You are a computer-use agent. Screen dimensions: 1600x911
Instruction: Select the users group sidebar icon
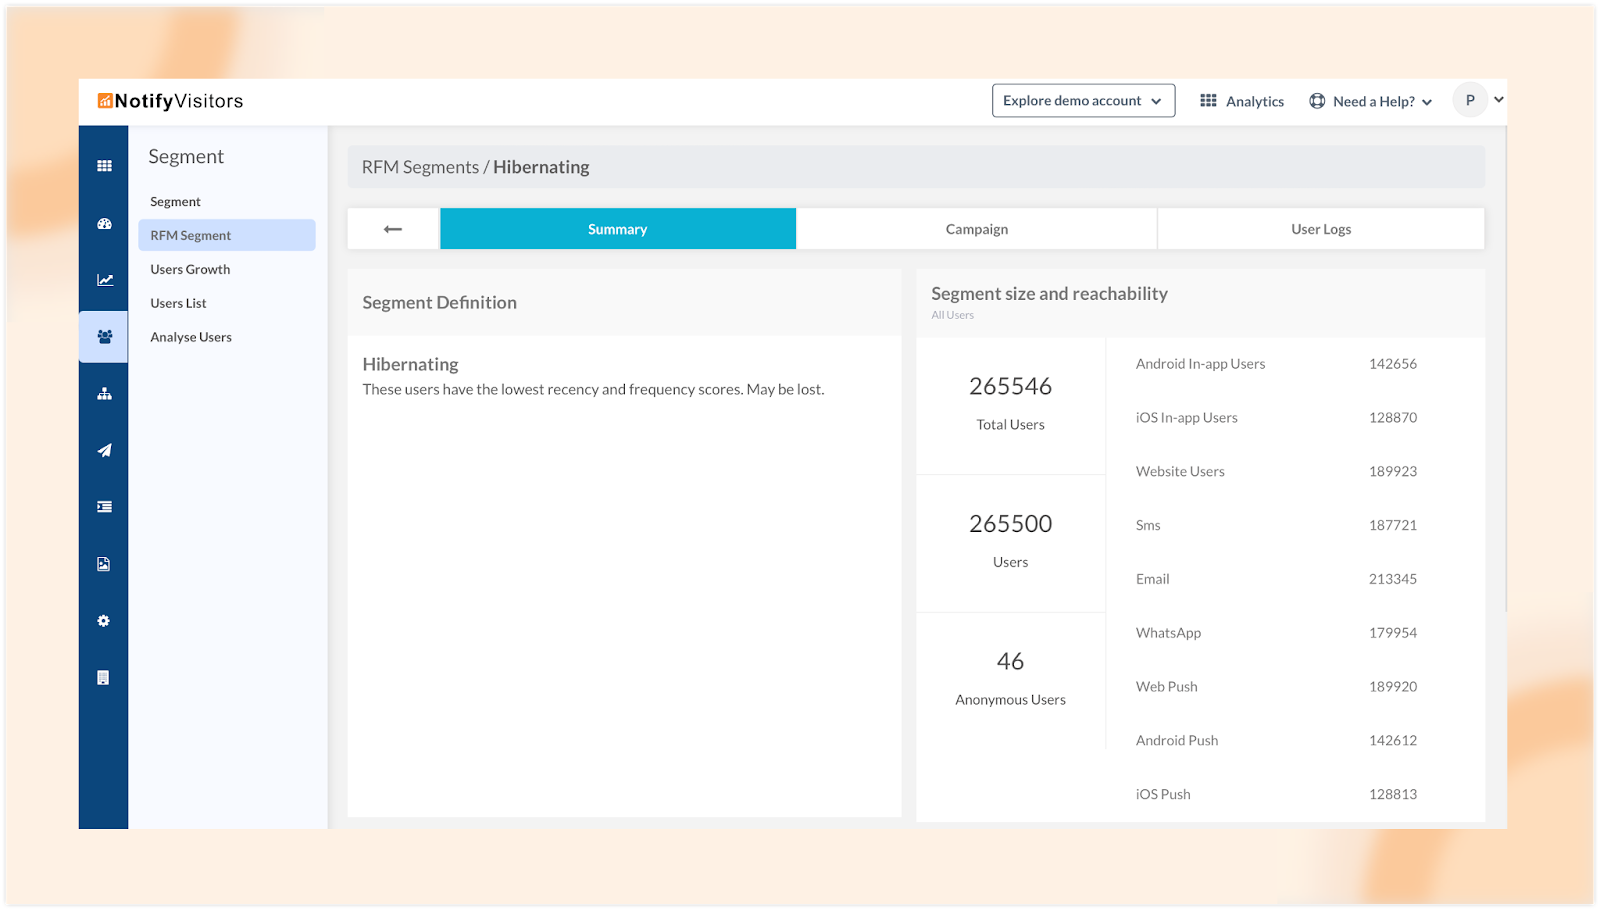pos(104,337)
